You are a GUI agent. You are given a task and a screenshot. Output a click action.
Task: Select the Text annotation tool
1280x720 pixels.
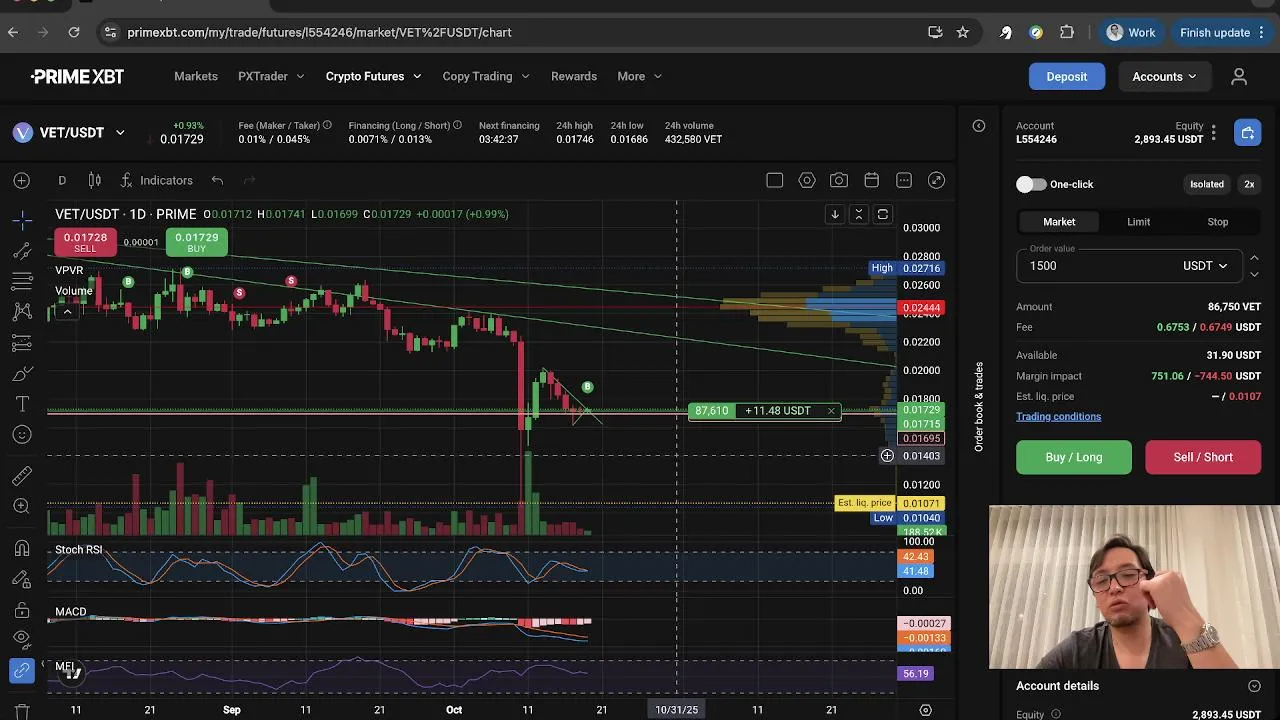[22, 404]
